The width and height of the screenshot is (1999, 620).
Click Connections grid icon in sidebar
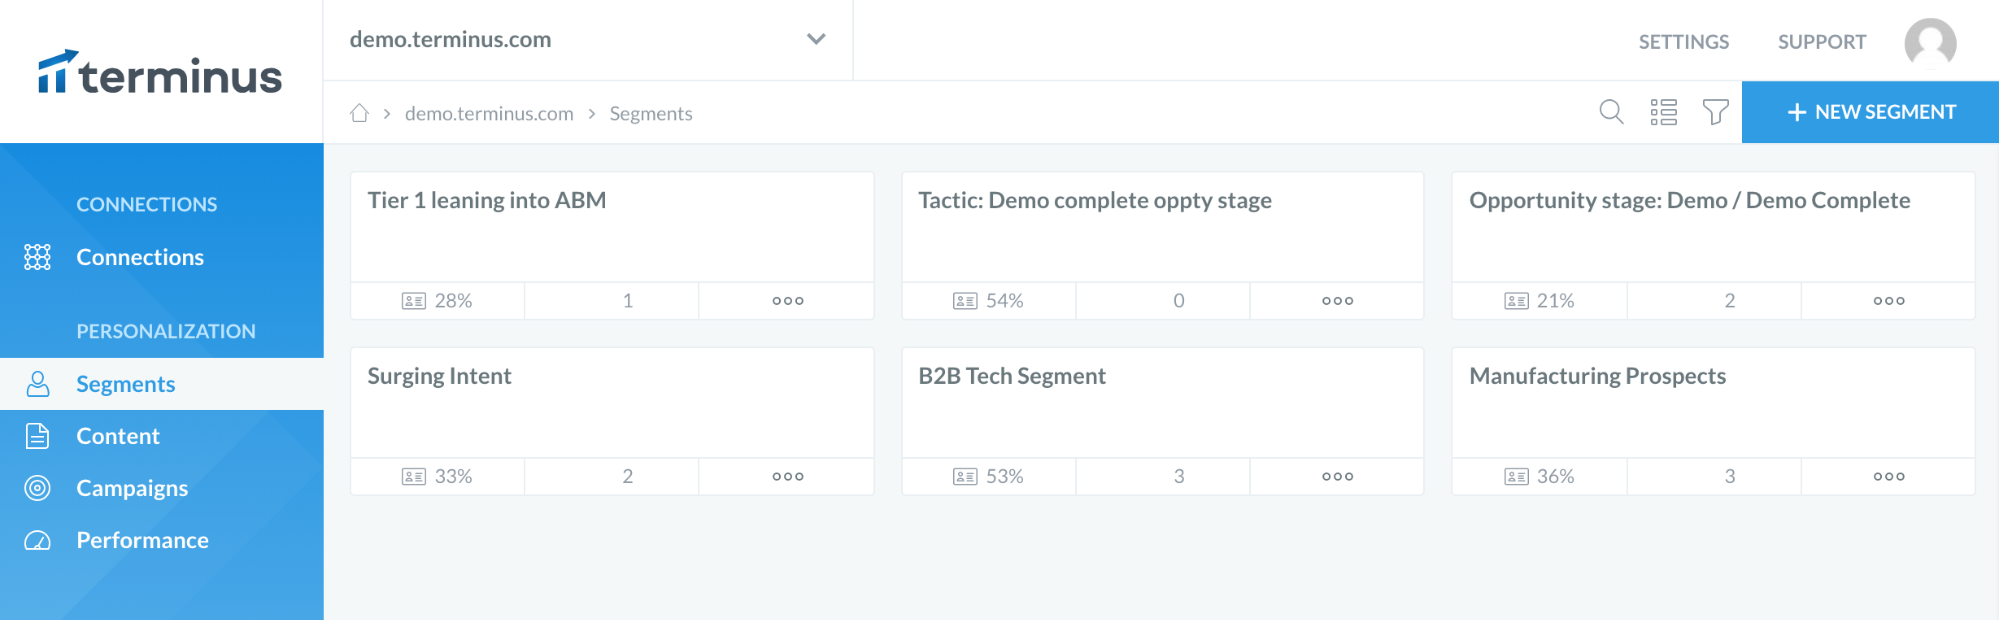coord(37,257)
